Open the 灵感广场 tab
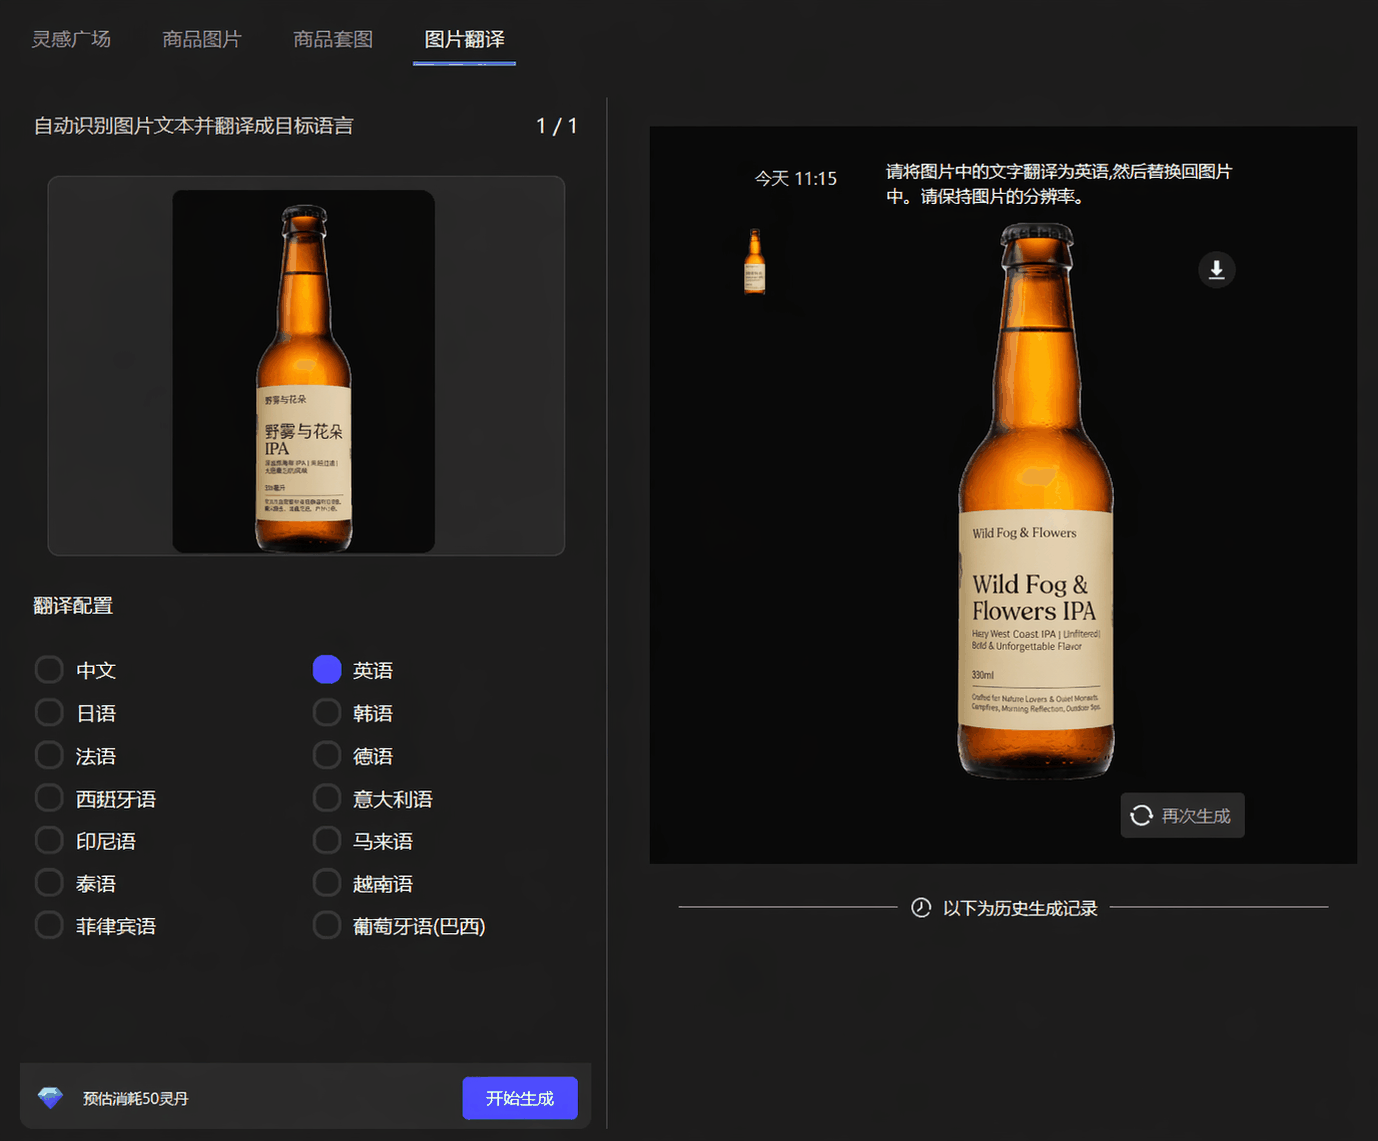Image resolution: width=1378 pixels, height=1141 pixels. [x=71, y=39]
